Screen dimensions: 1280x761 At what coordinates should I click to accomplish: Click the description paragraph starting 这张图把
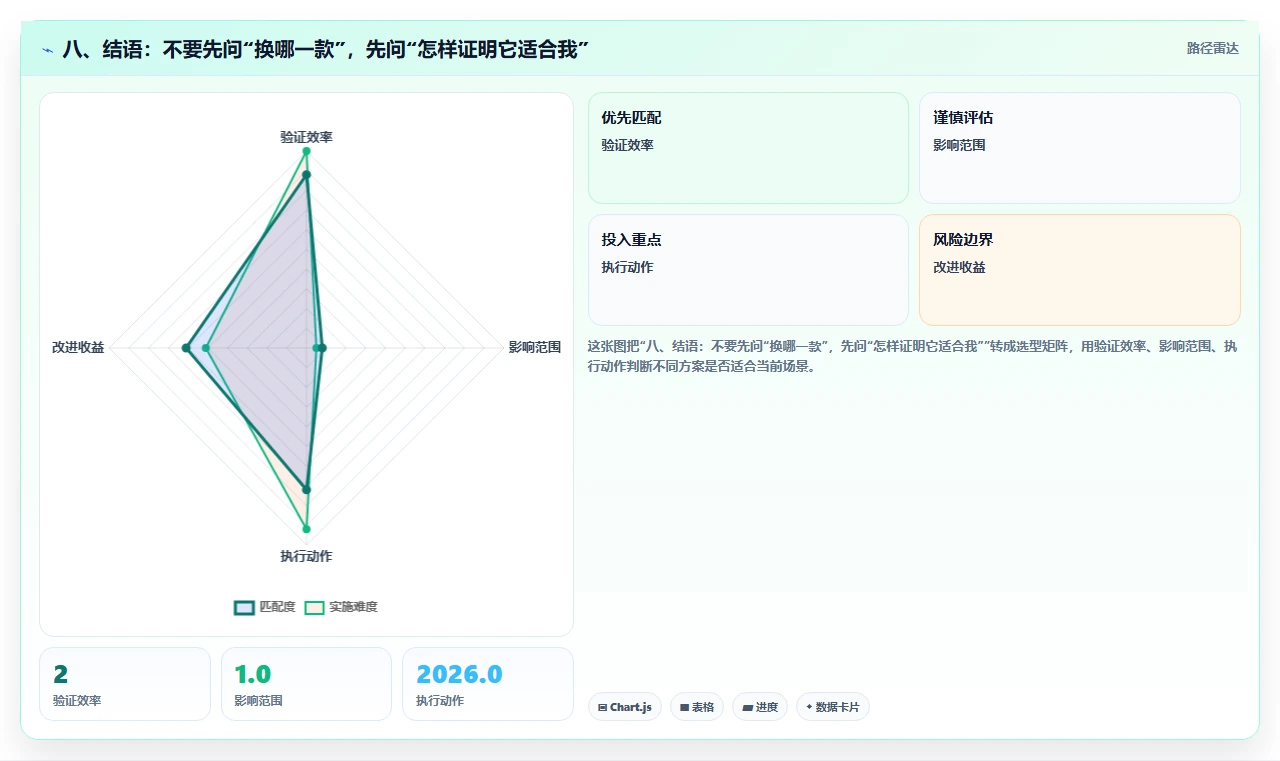pyautogui.click(x=913, y=356)
